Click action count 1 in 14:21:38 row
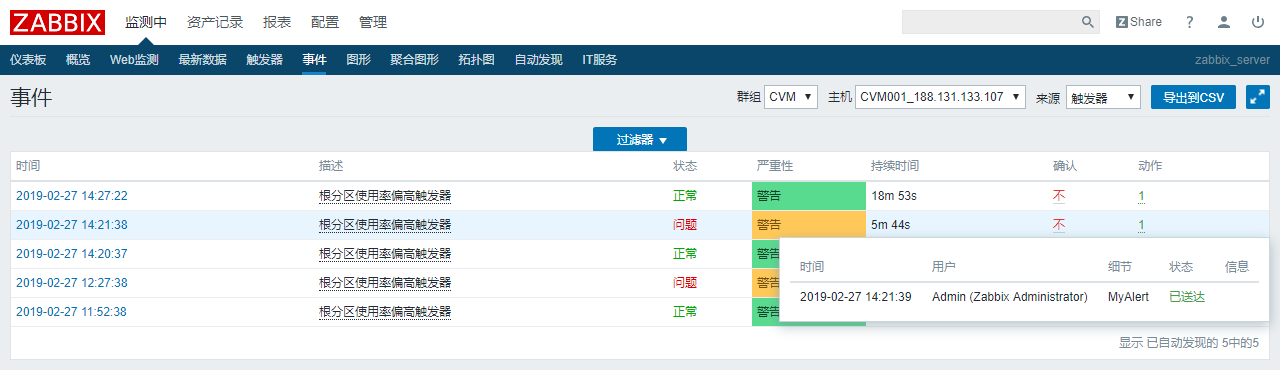Image resolution: width=1280 pixels, height=370 pixels. coord(1141,225)
